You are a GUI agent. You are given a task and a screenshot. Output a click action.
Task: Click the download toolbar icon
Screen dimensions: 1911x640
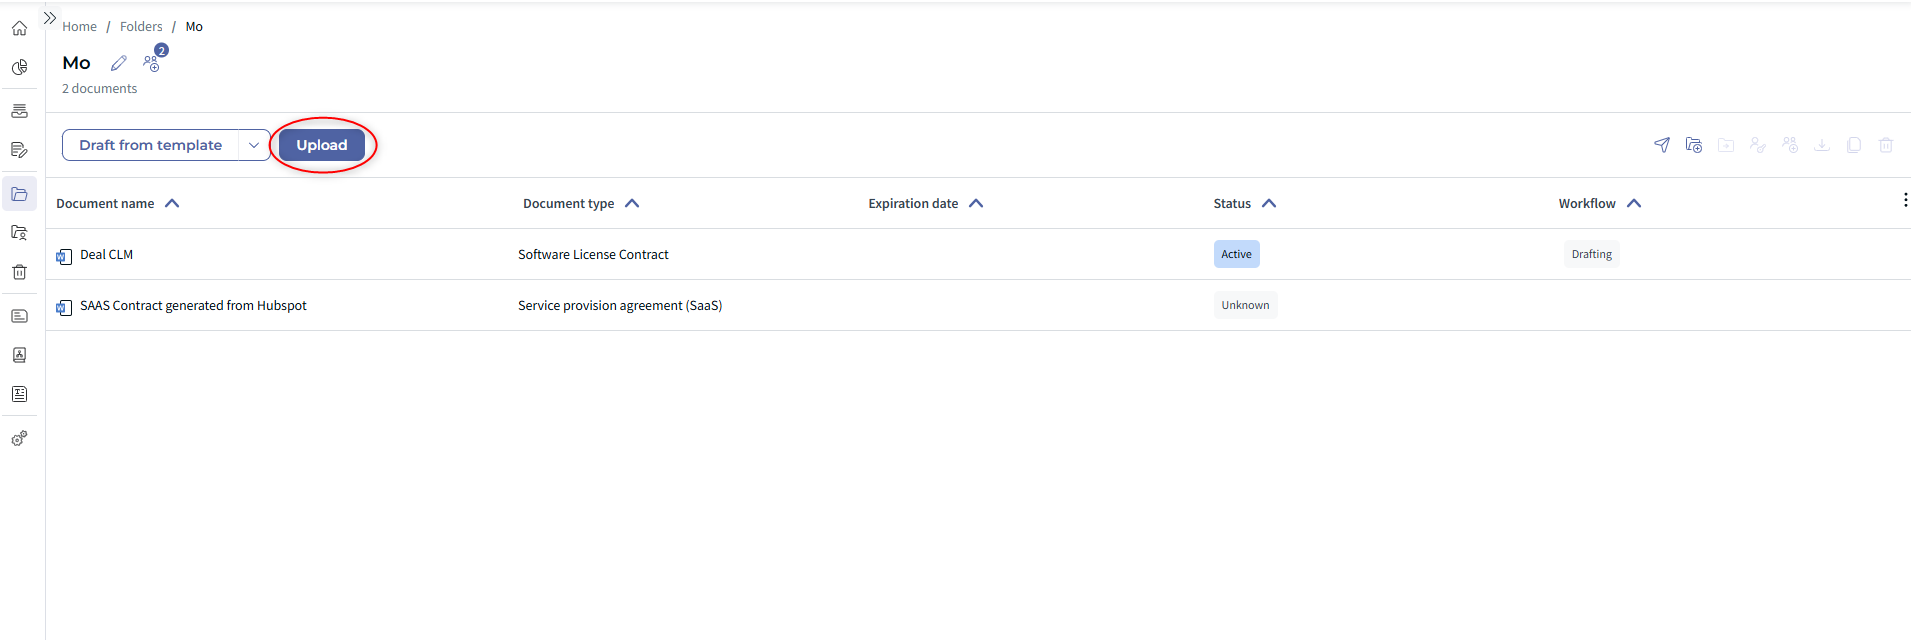(1822, 145)
